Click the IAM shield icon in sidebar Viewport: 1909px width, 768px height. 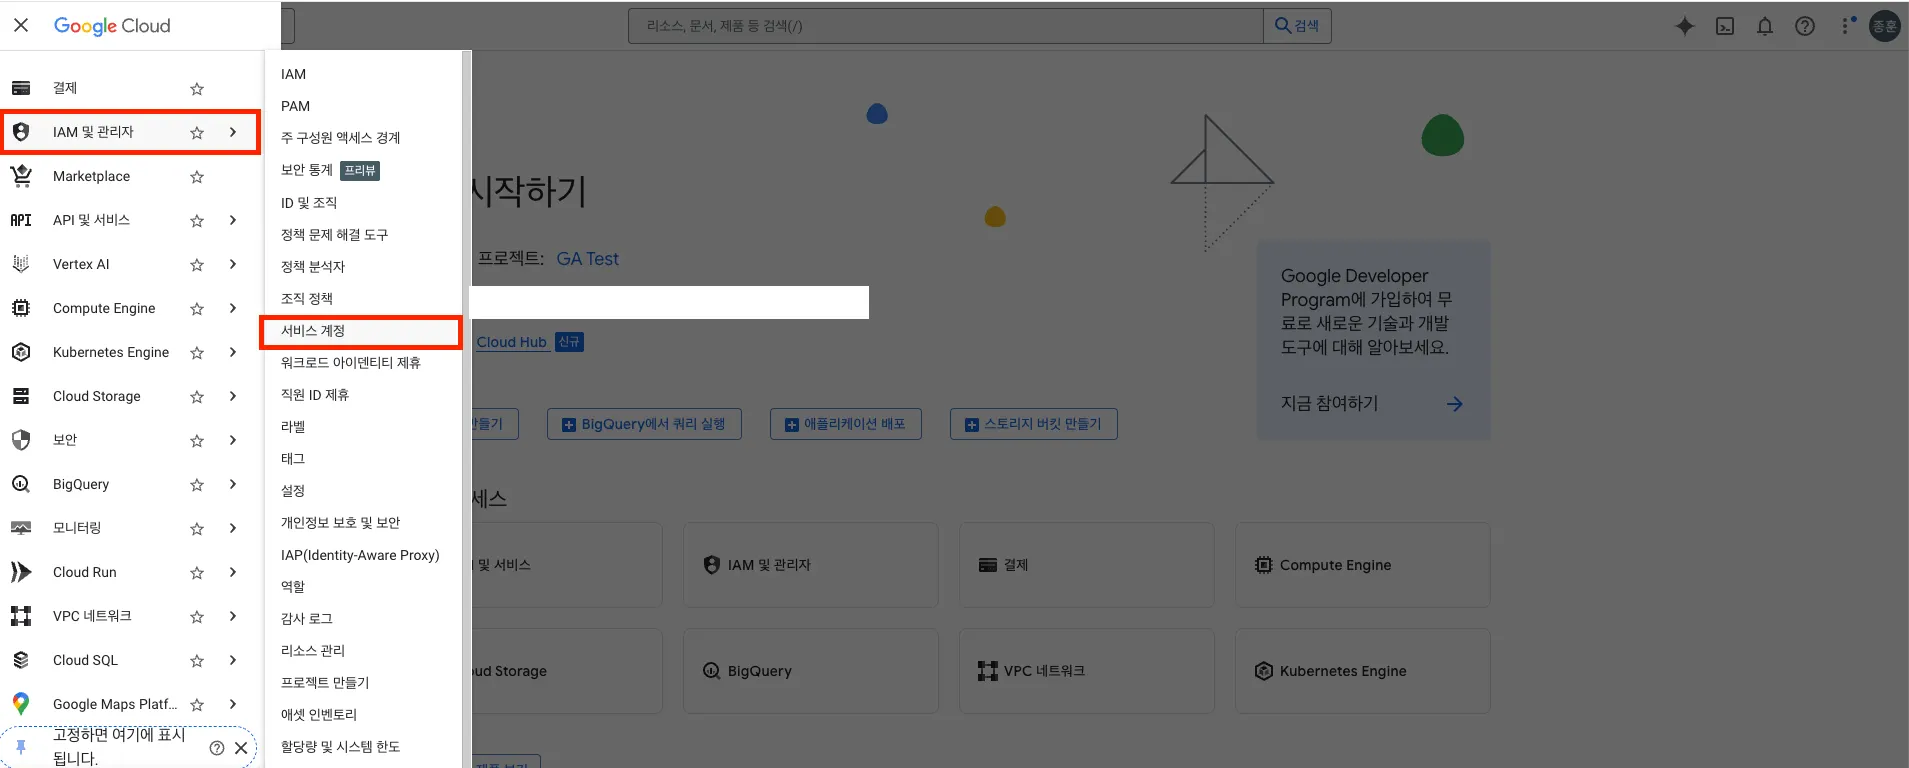(x=21, y=132)
